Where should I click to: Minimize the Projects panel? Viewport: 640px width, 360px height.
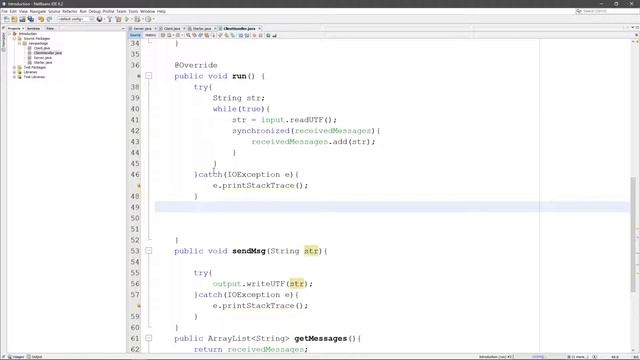[123, 29]
